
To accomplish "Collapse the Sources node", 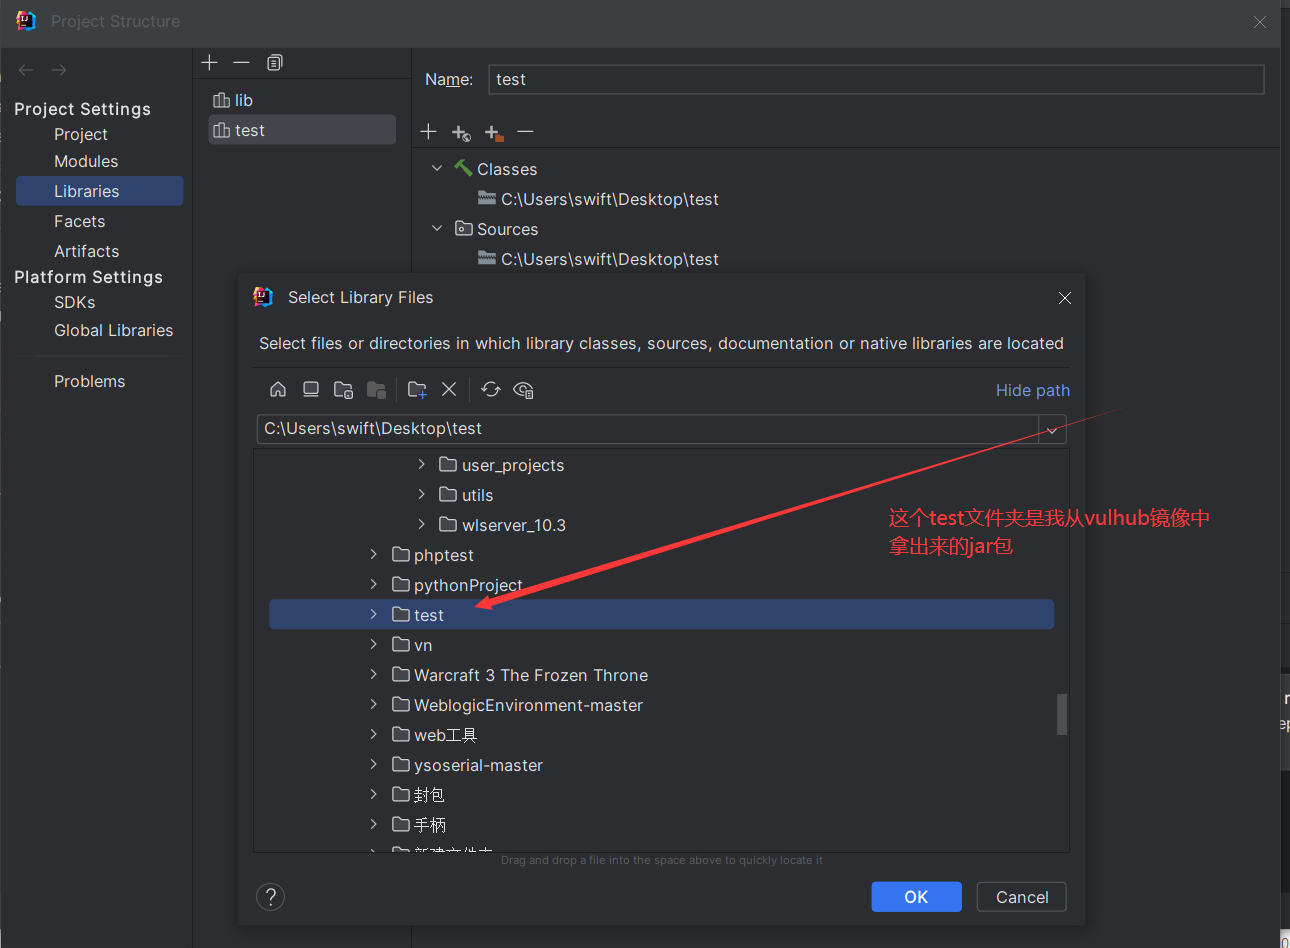I will tap(437, 228).
